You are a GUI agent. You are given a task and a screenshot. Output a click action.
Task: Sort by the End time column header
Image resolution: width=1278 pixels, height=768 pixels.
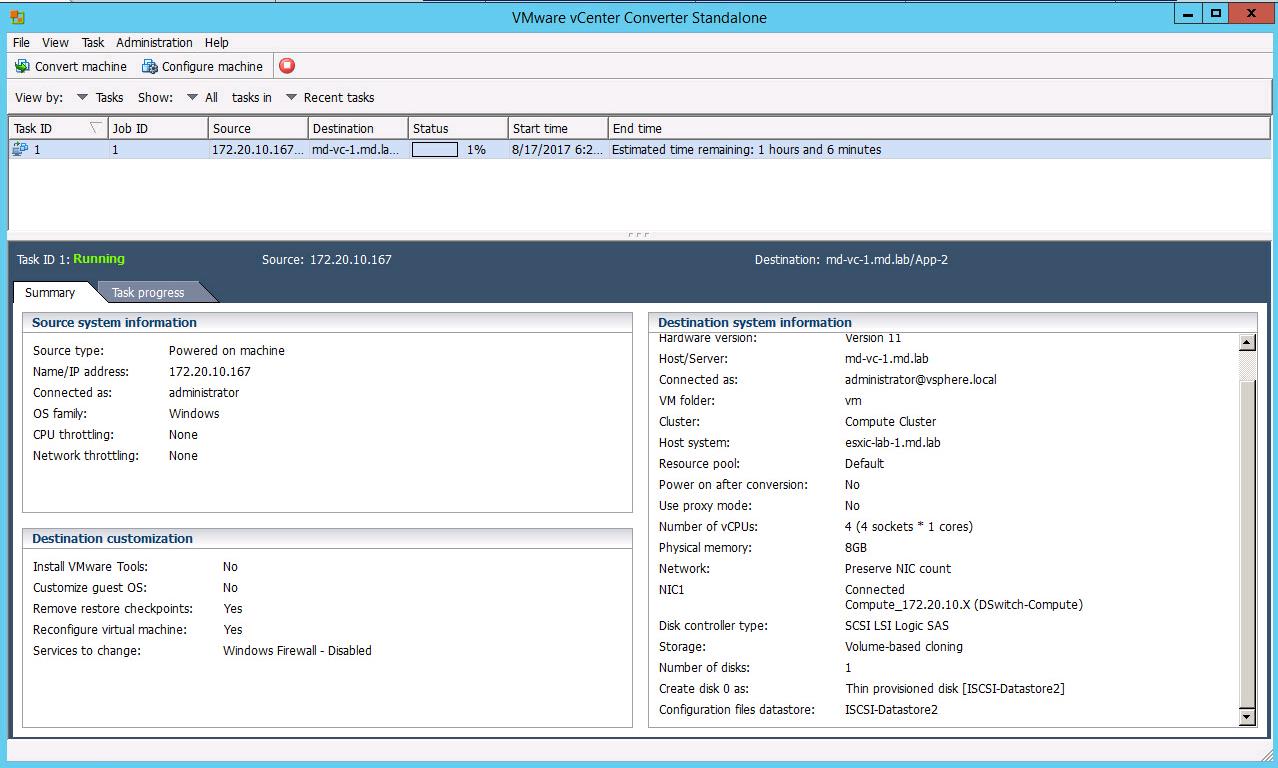(x=939, y=128)
